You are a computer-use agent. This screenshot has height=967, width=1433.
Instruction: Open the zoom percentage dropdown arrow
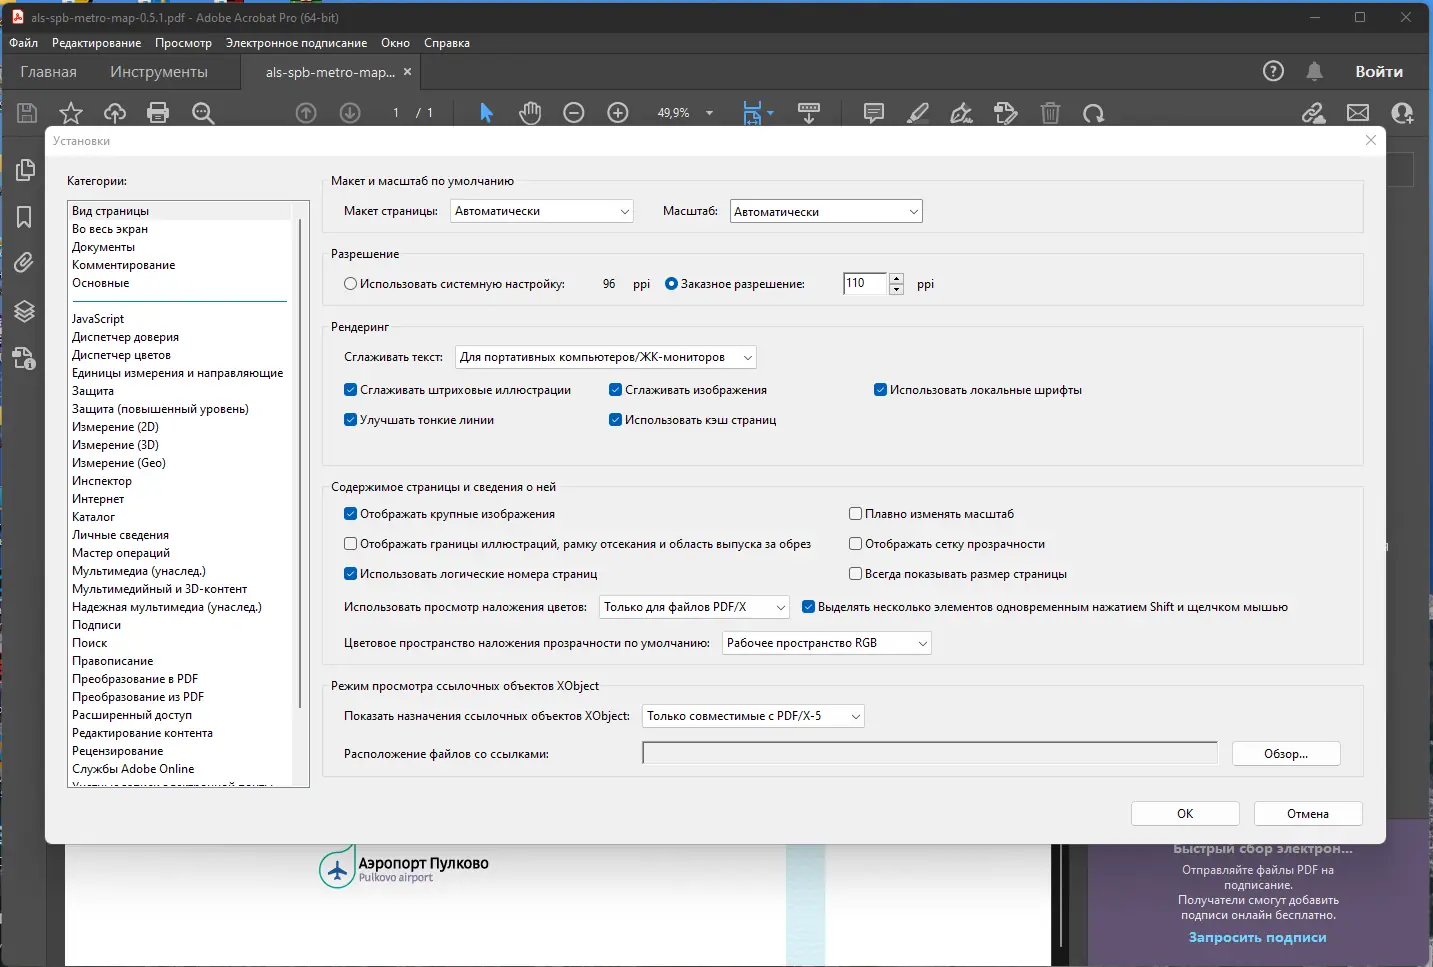click(x=710, y=113)
